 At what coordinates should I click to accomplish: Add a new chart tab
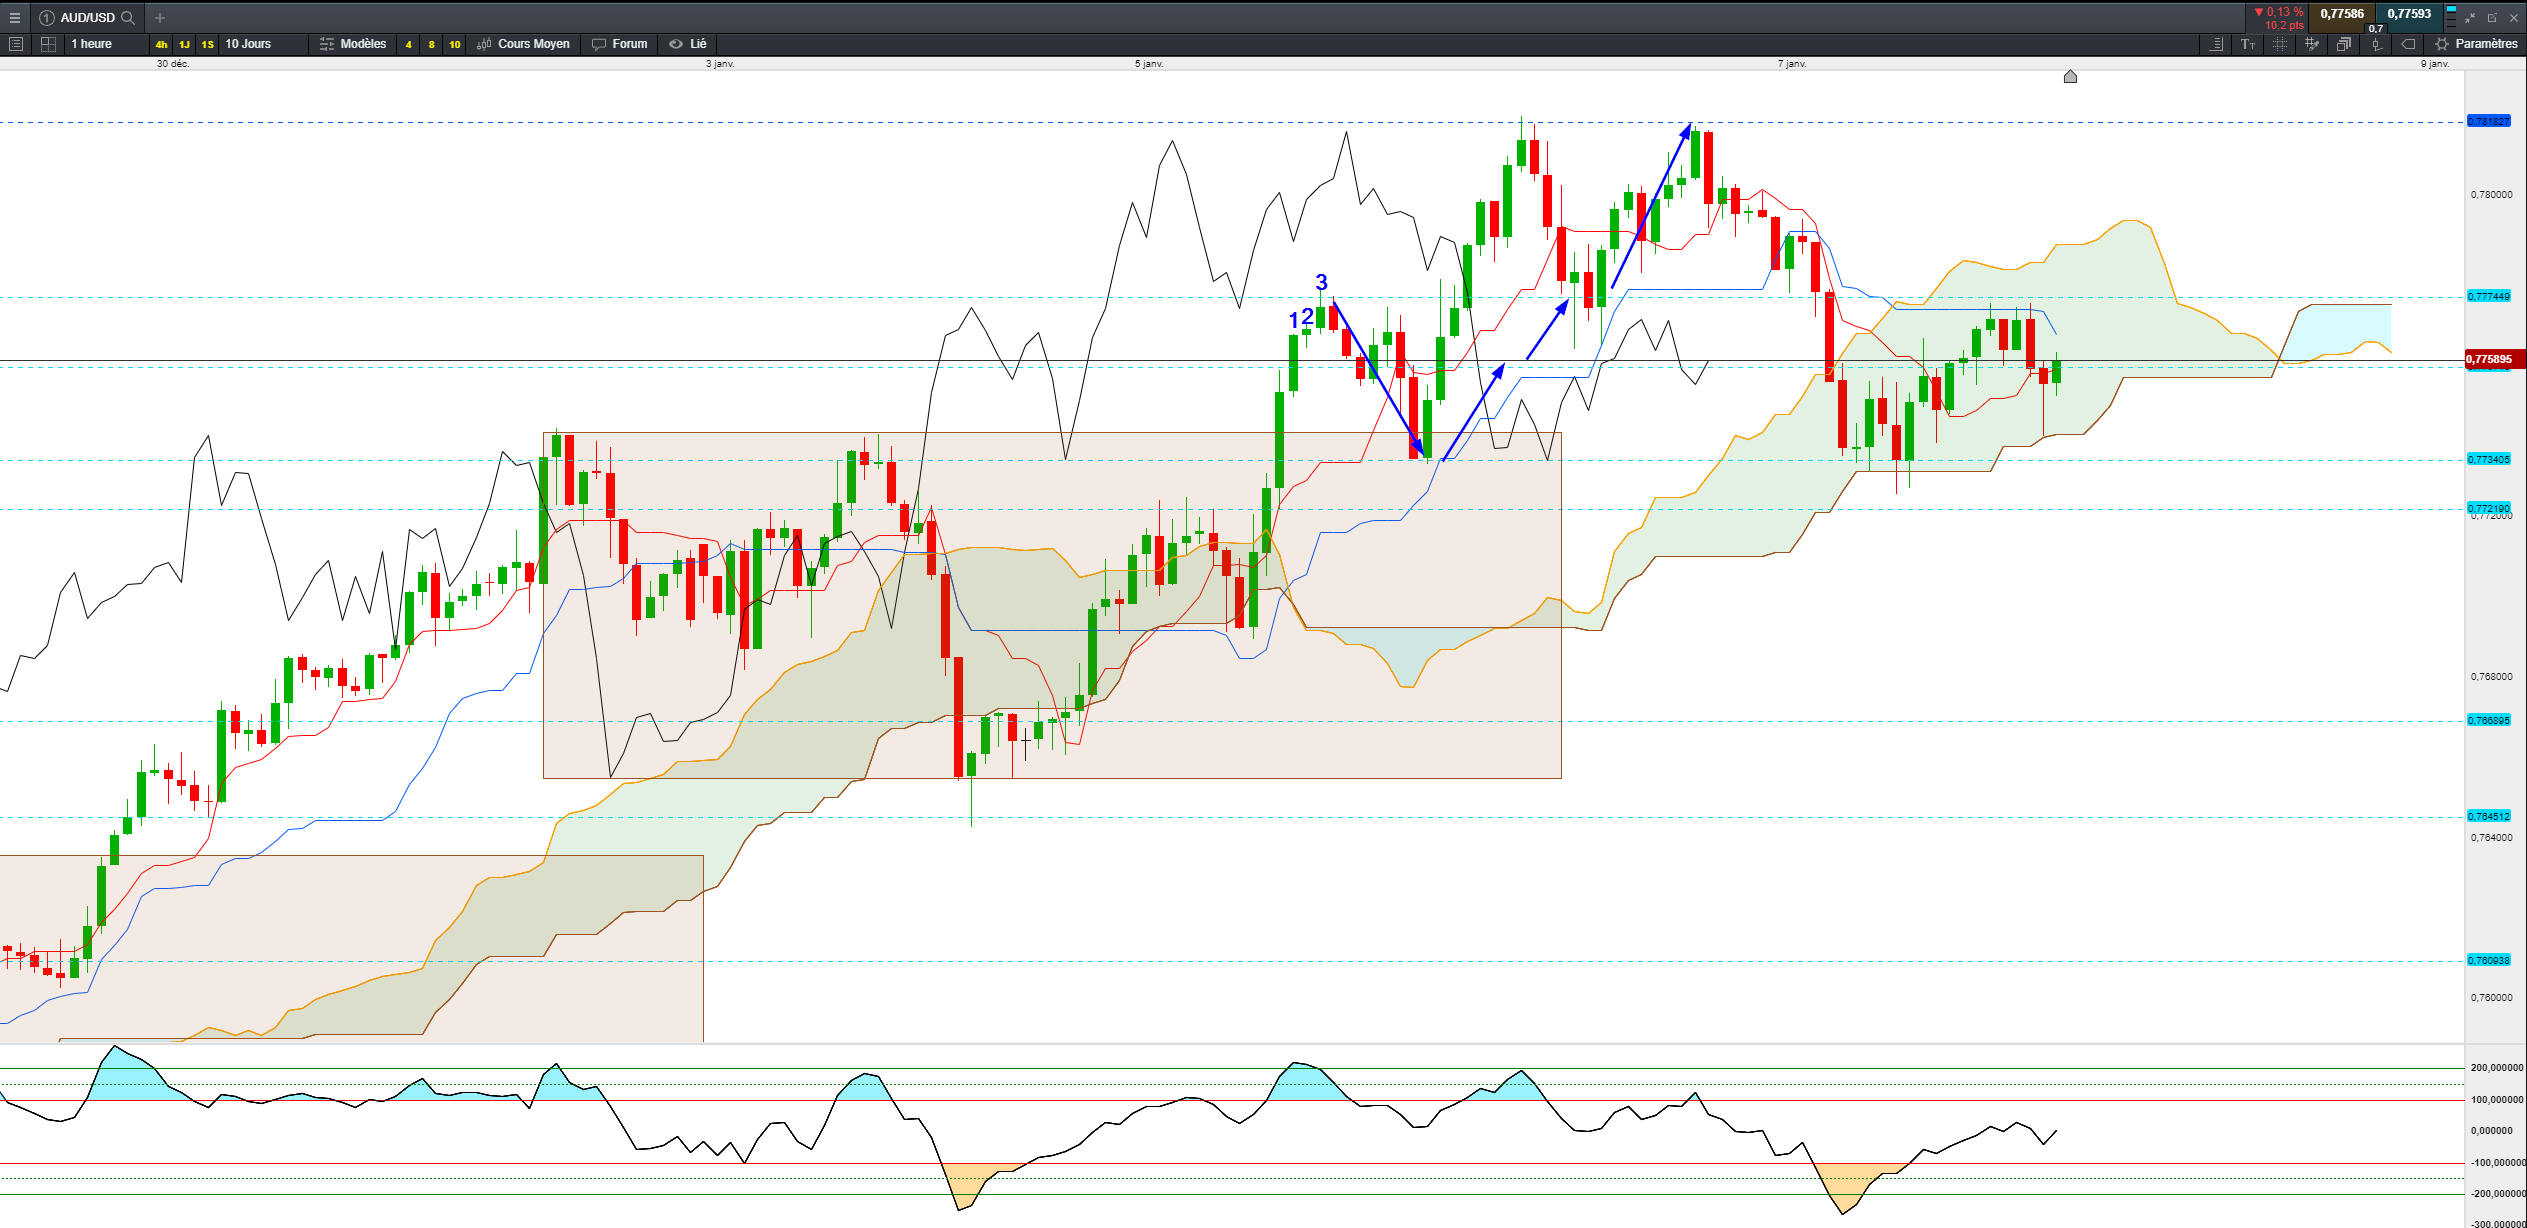[x=160, y=18]
